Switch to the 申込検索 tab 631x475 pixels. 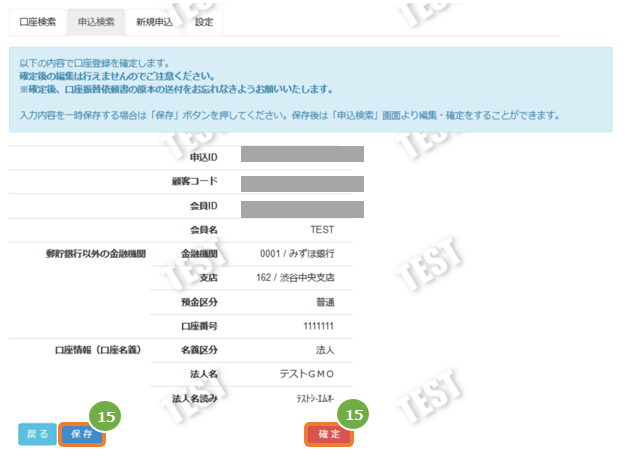pyautogui.click(x=96, y=22)
